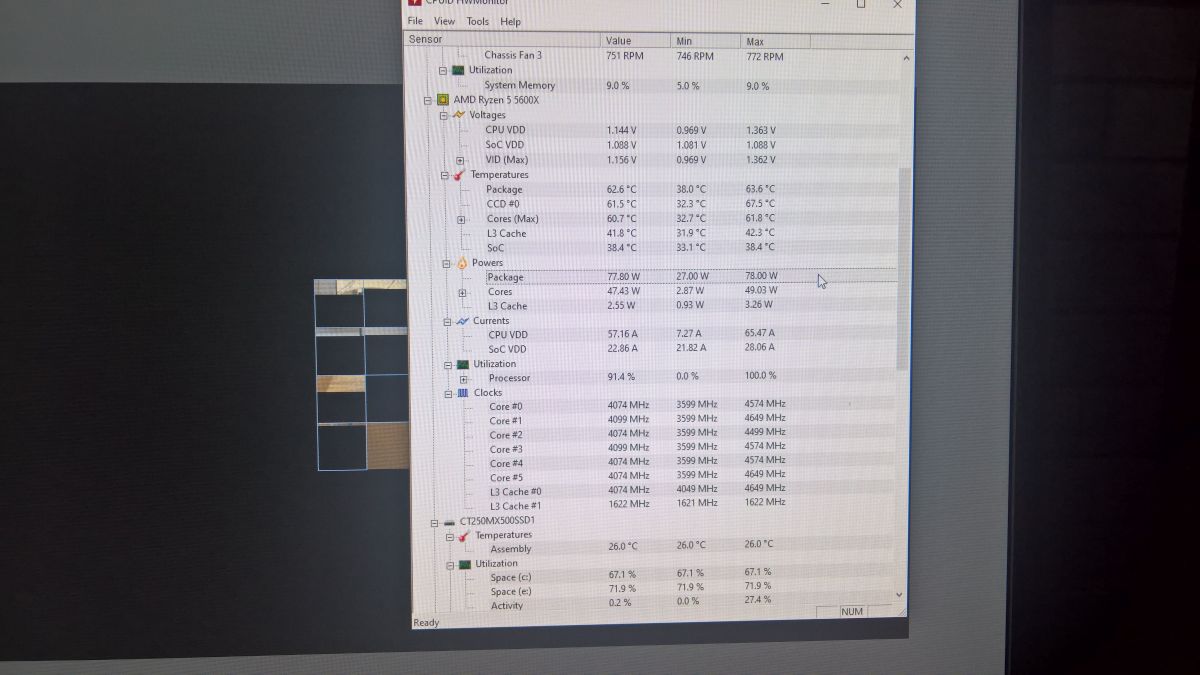This screenshot has height=675, width=1200.
Task: Click the Utilization icon above Space (c:)
Action: (463, 564)
